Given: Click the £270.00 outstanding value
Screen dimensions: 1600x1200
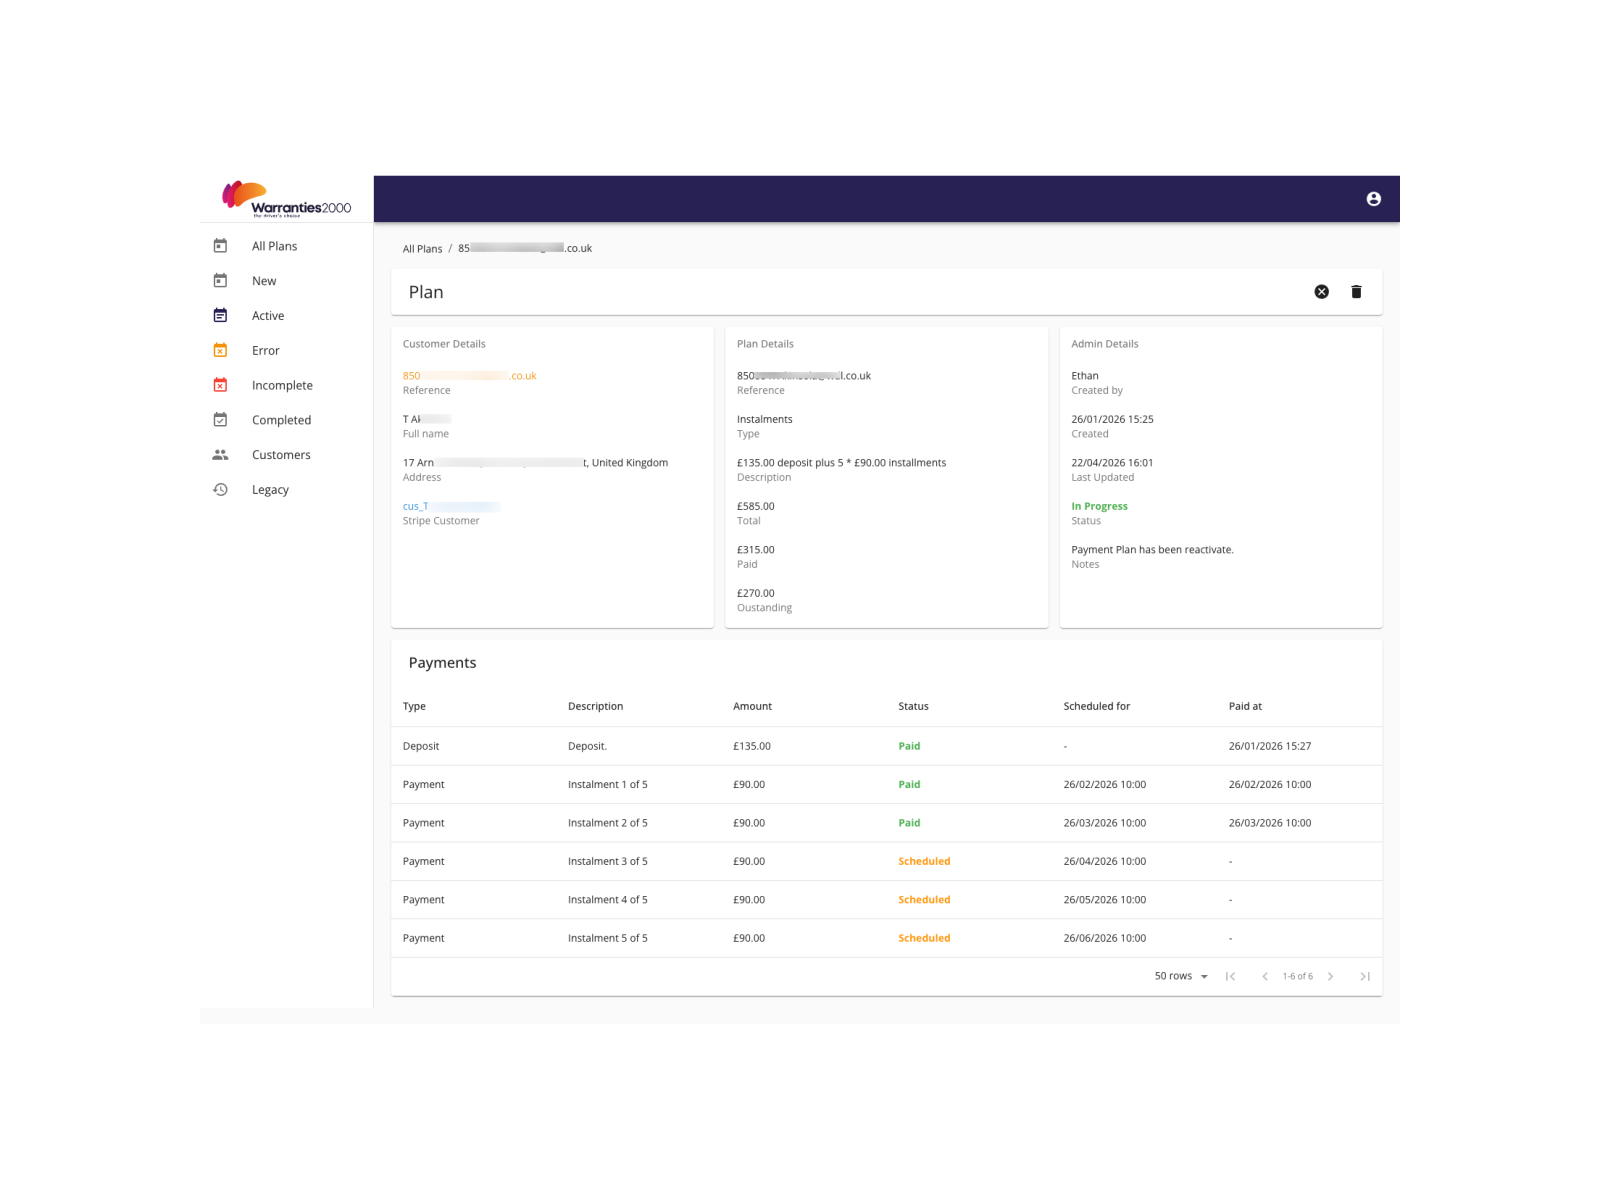Looking at the screenshot, I should coord(755,594).
